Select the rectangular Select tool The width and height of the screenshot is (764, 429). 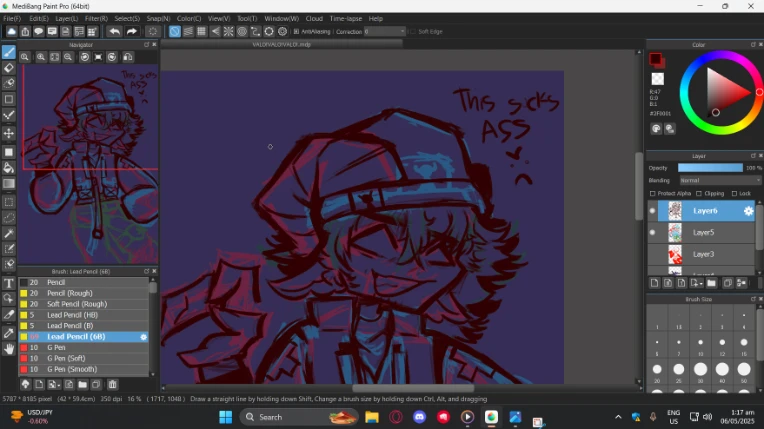[9, 202]
